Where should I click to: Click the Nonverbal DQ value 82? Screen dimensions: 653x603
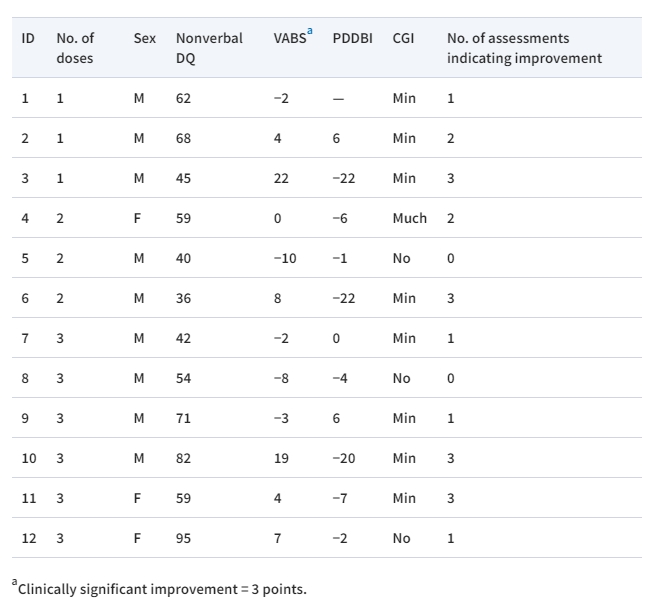pyautogui.click(x=183, y=458)
